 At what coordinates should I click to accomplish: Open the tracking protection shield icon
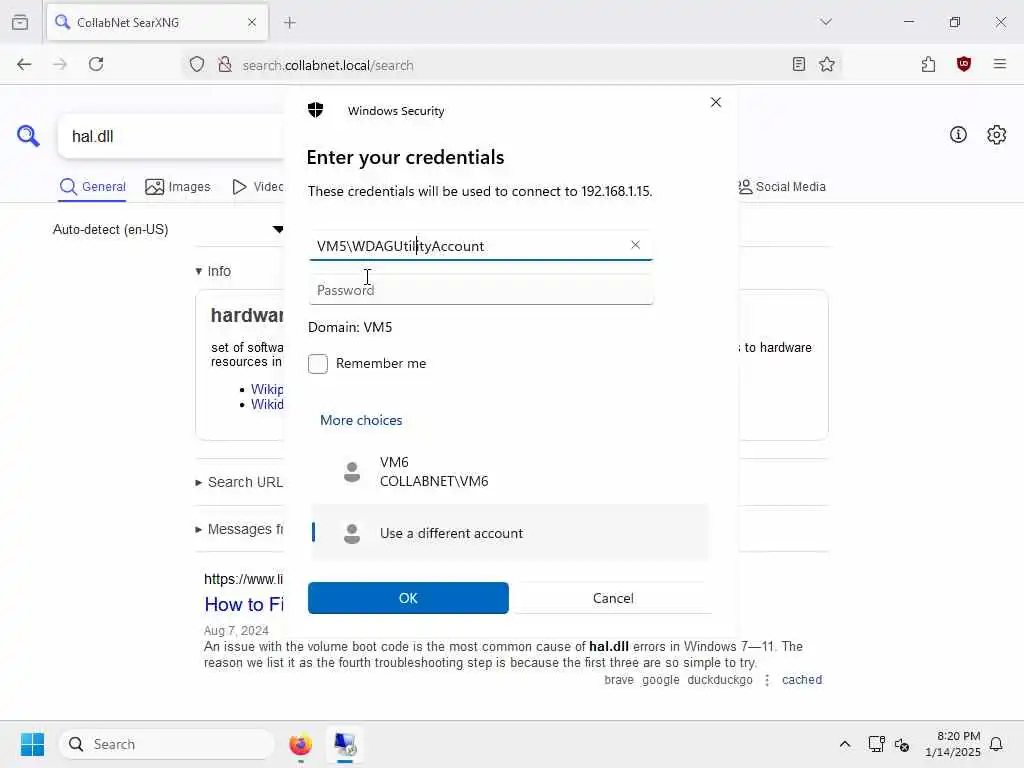197,65
